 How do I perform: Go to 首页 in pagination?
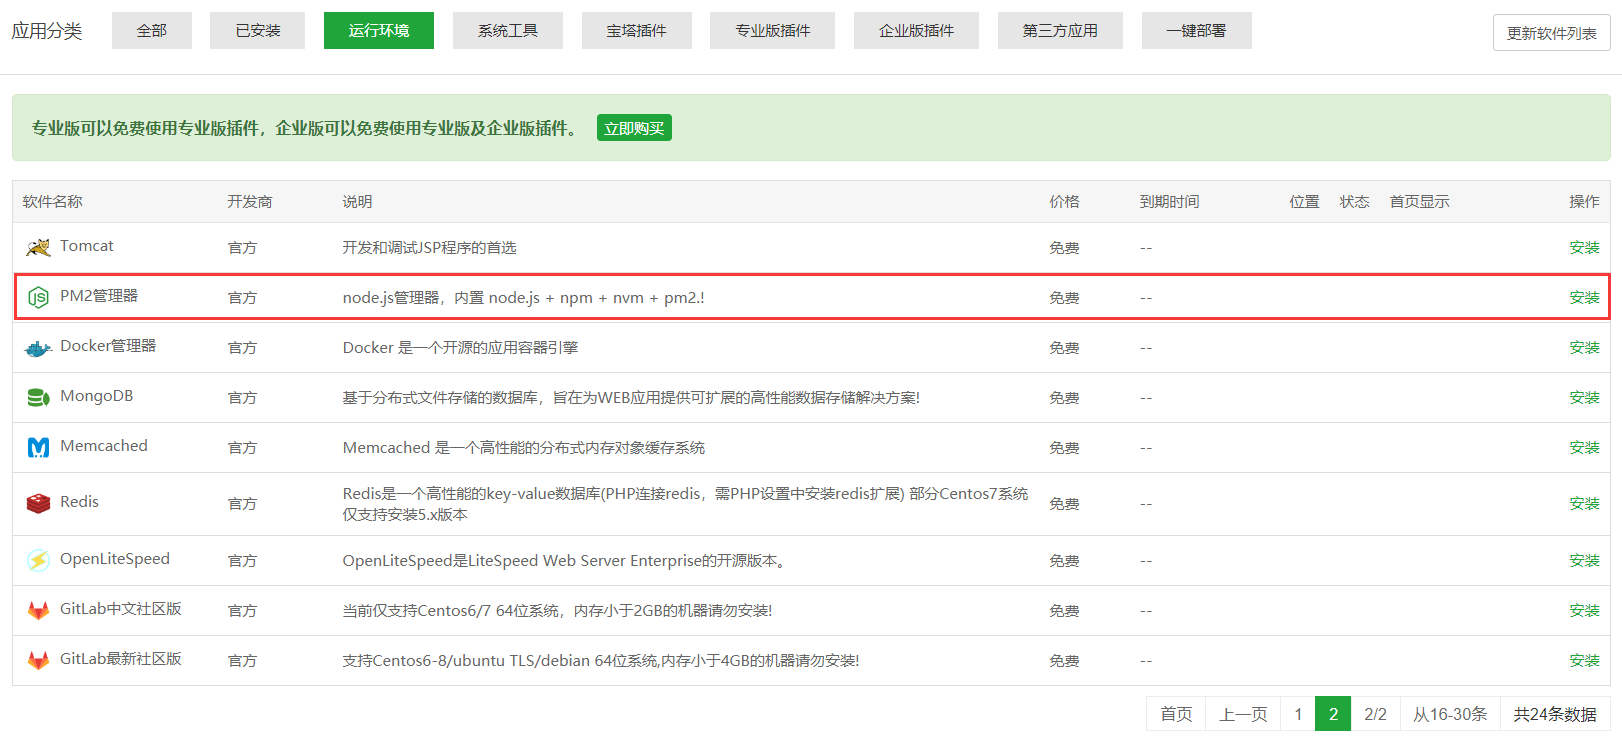coord(1176,714)
